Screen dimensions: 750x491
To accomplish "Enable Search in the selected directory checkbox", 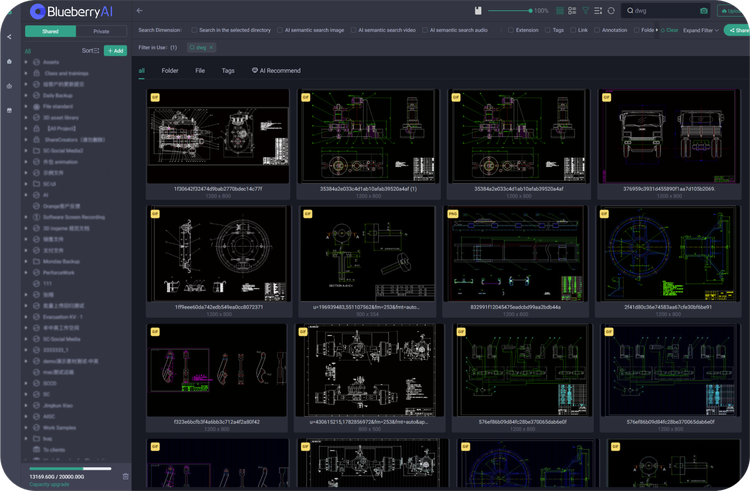I will pos(194,30).
